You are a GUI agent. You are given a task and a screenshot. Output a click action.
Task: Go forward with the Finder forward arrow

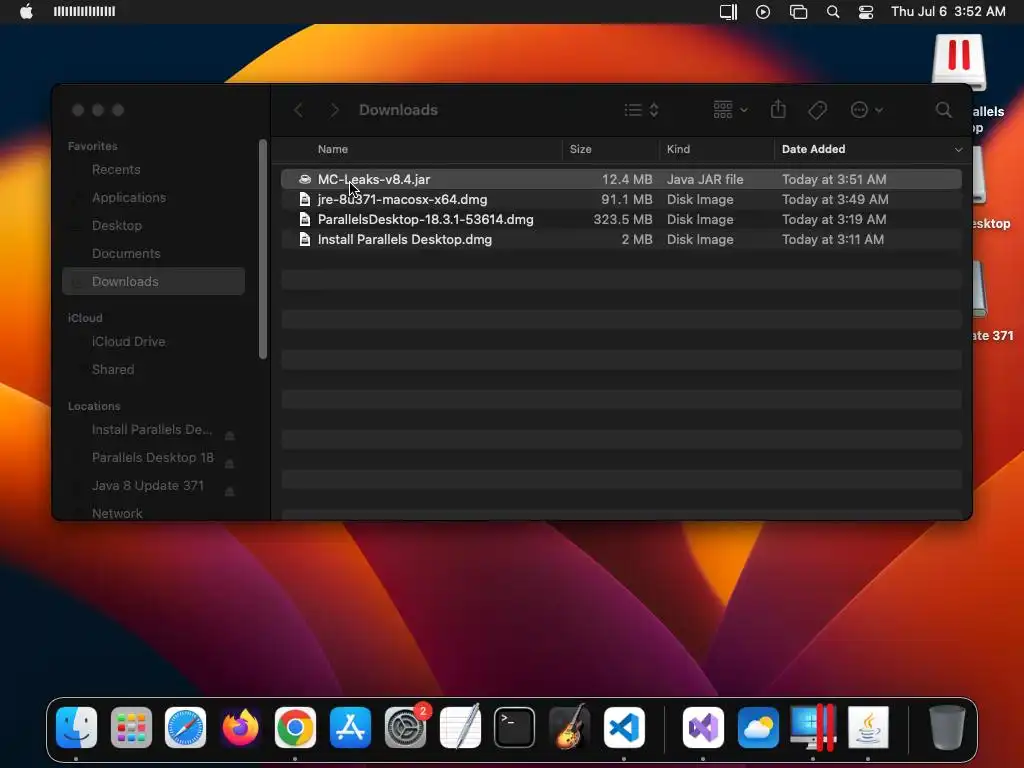pos(334,110)
